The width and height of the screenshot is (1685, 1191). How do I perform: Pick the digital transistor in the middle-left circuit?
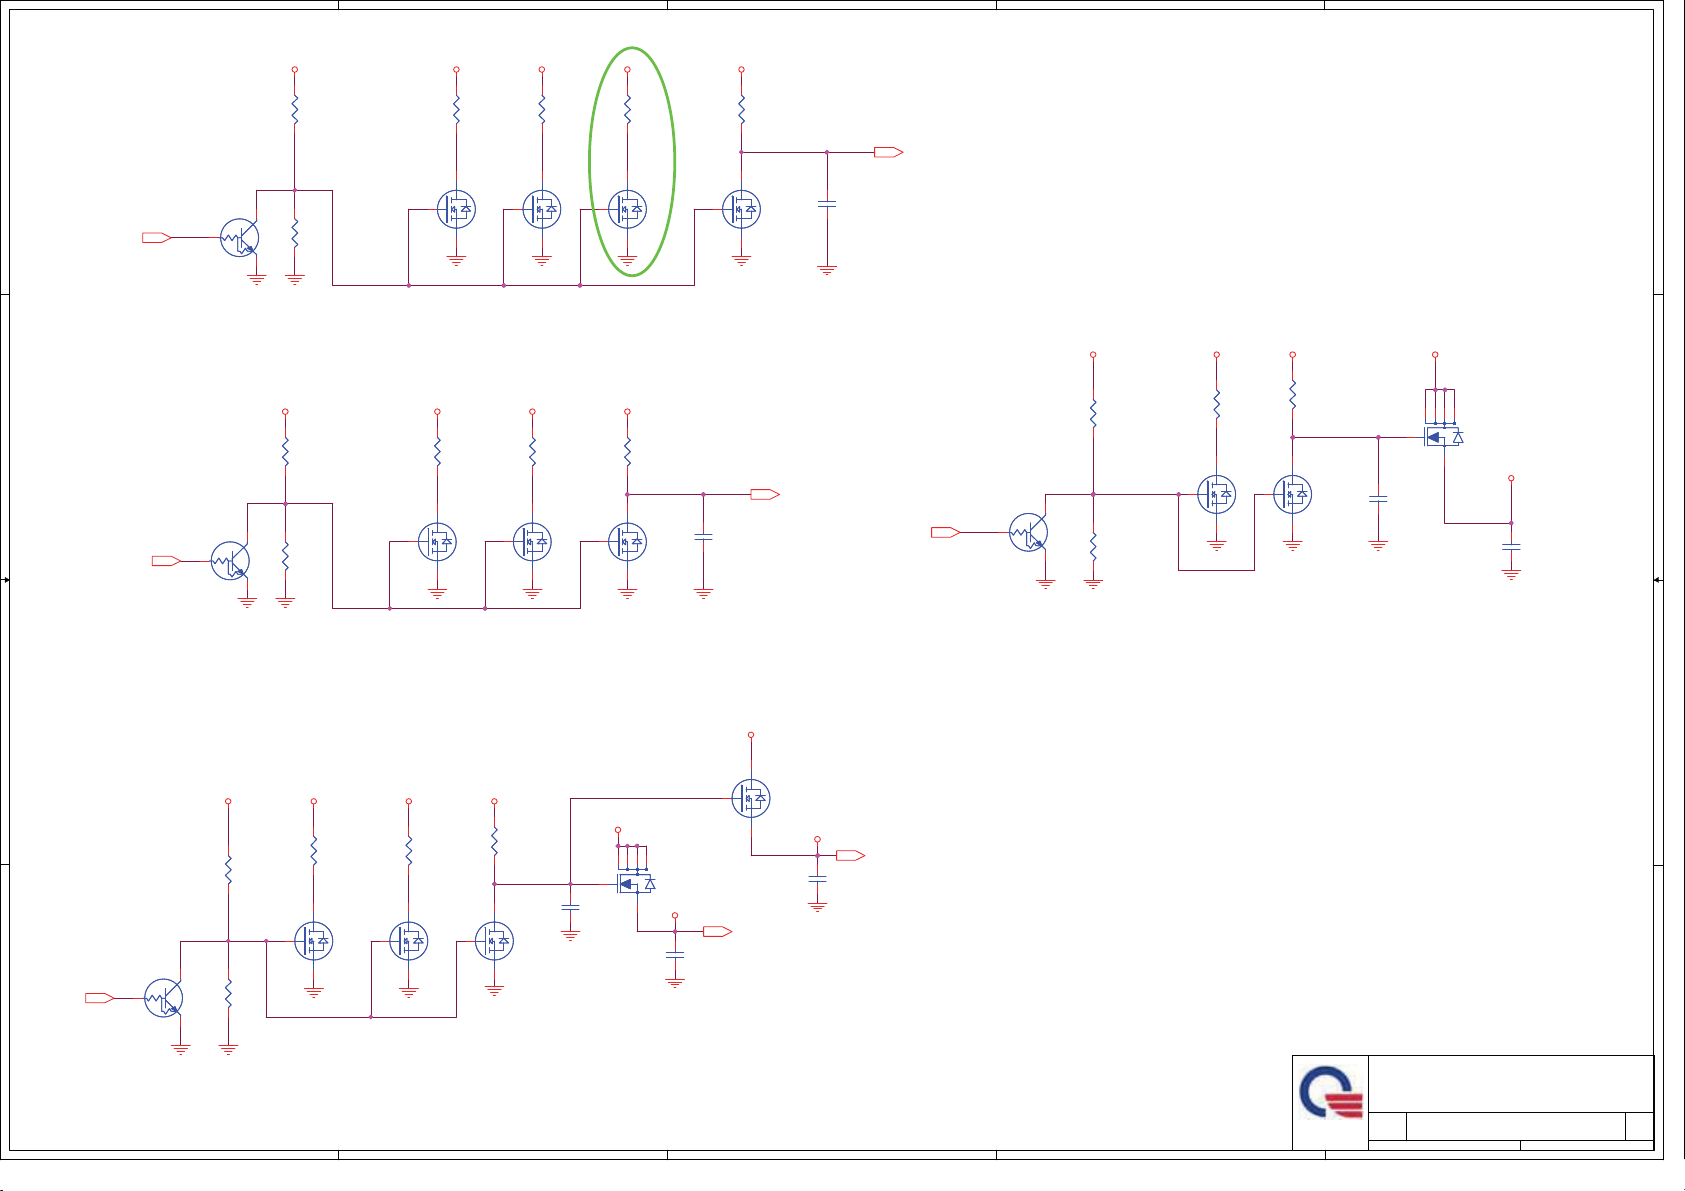230,561
